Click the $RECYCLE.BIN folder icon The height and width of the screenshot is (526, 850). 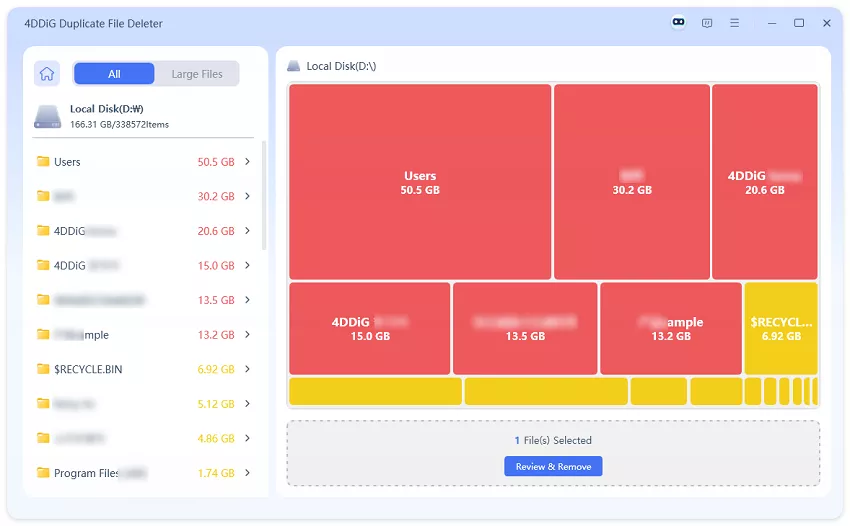coord(43,369)
